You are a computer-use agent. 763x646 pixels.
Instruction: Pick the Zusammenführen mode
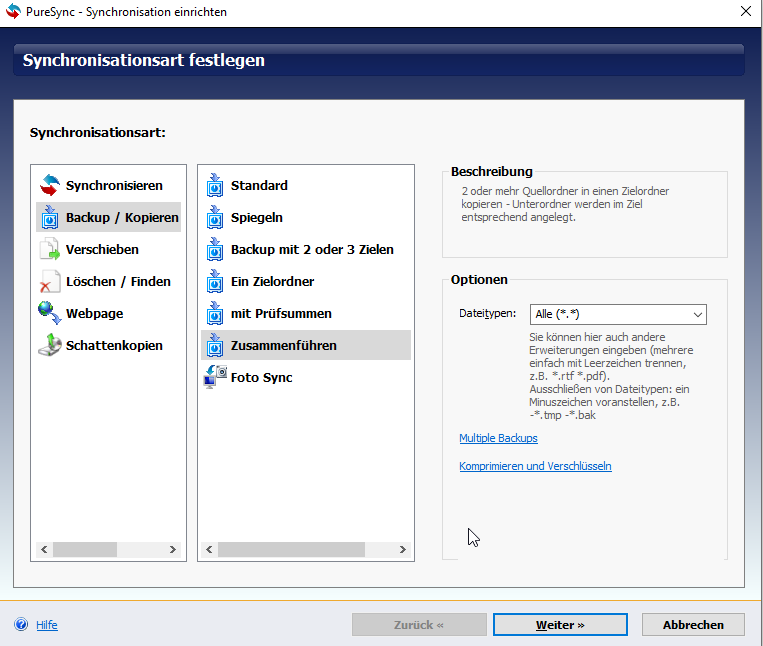[x=306, y=345]
